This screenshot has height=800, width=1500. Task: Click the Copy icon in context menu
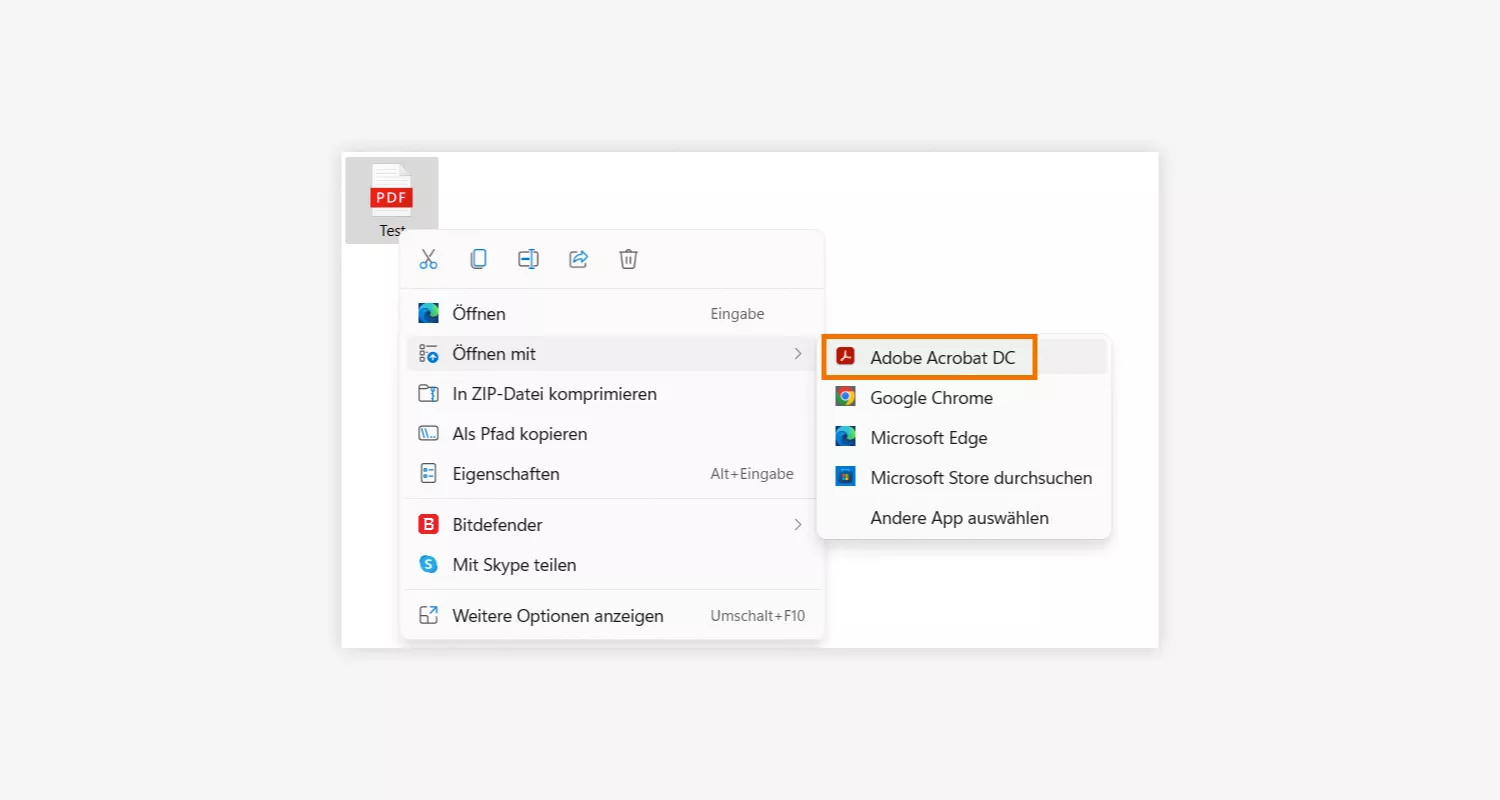click(x=478, y=259)
